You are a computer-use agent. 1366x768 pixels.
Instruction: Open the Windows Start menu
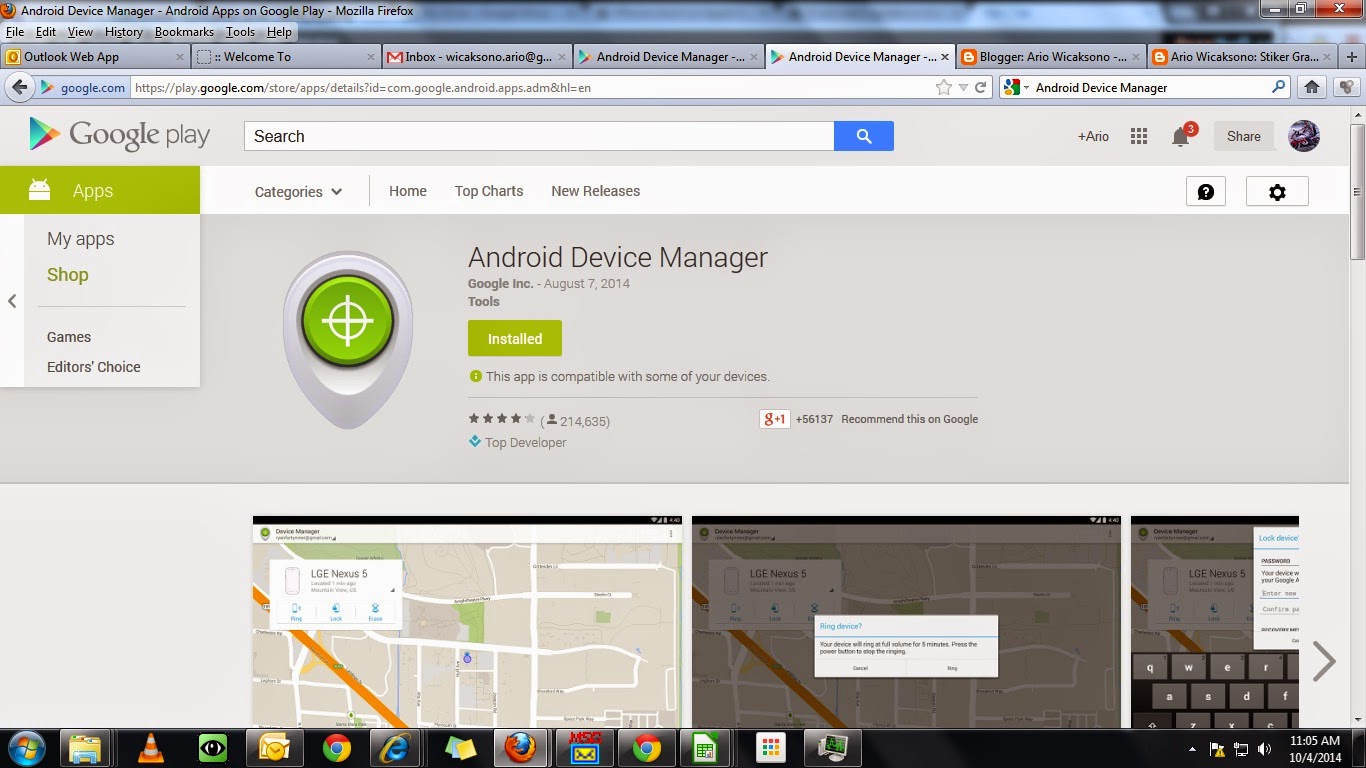(26, 748)
